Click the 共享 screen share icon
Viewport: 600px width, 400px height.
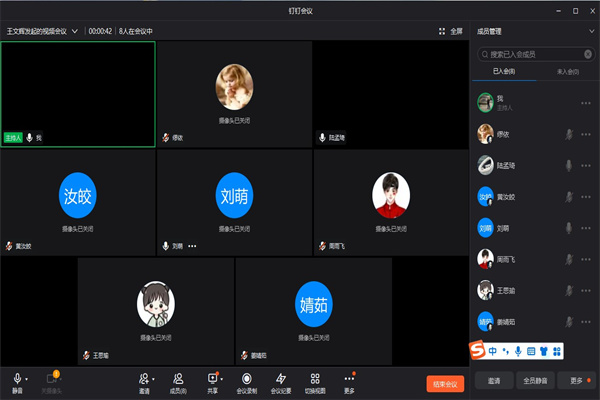[212, 378]
